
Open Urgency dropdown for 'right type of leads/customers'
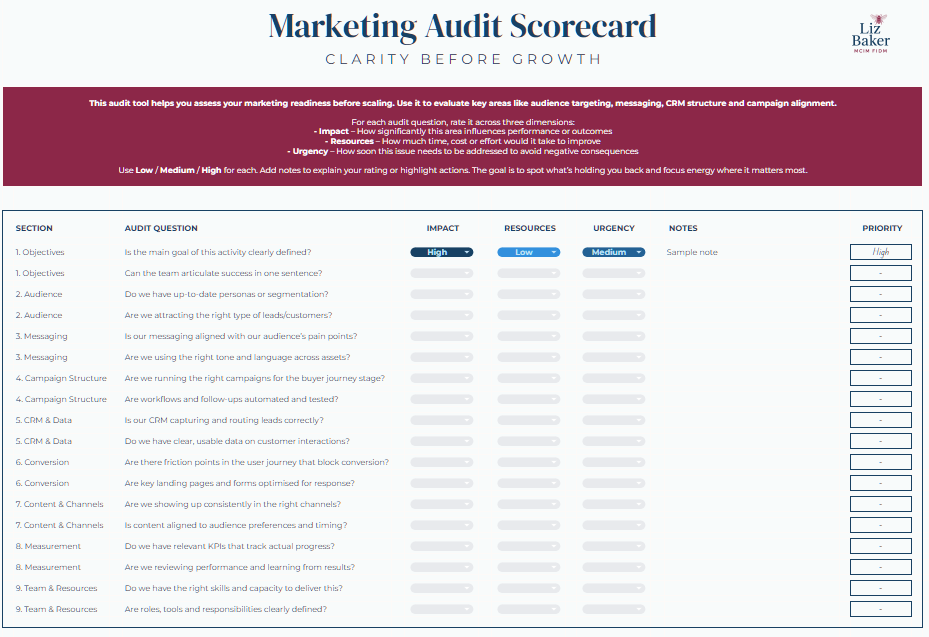(614, 315)
